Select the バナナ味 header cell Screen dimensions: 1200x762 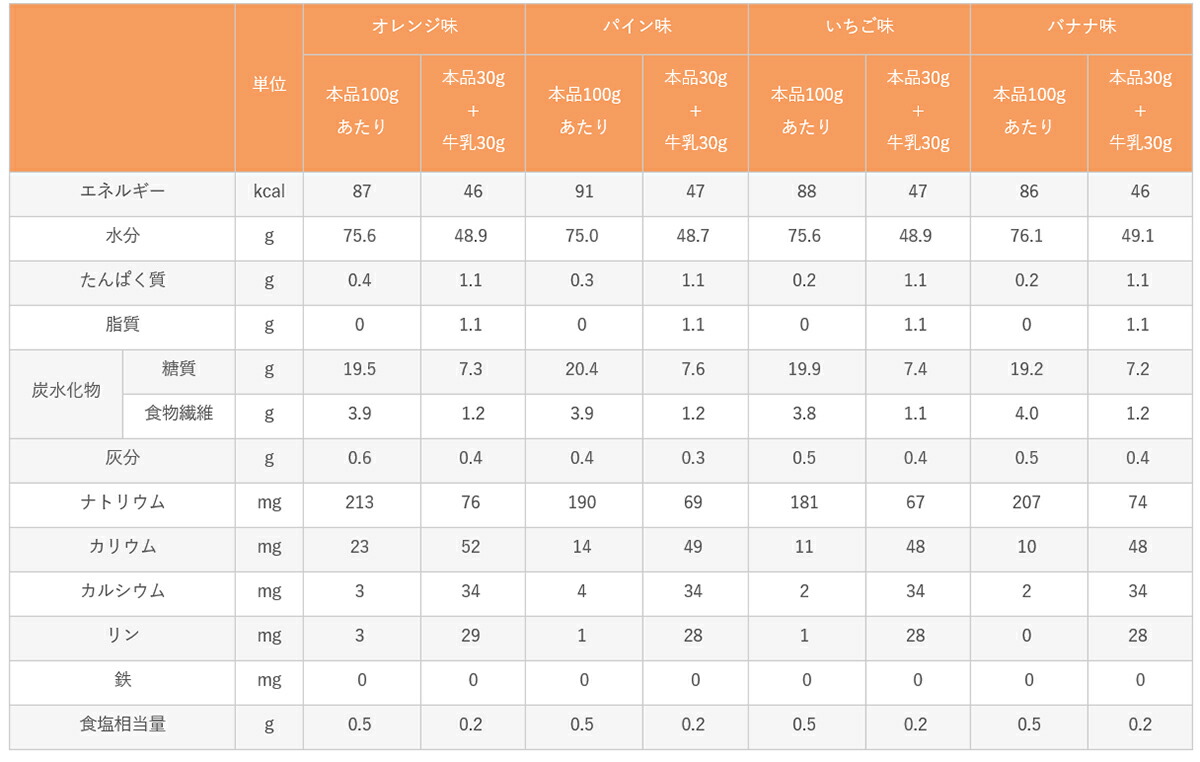pos(1081,28)
